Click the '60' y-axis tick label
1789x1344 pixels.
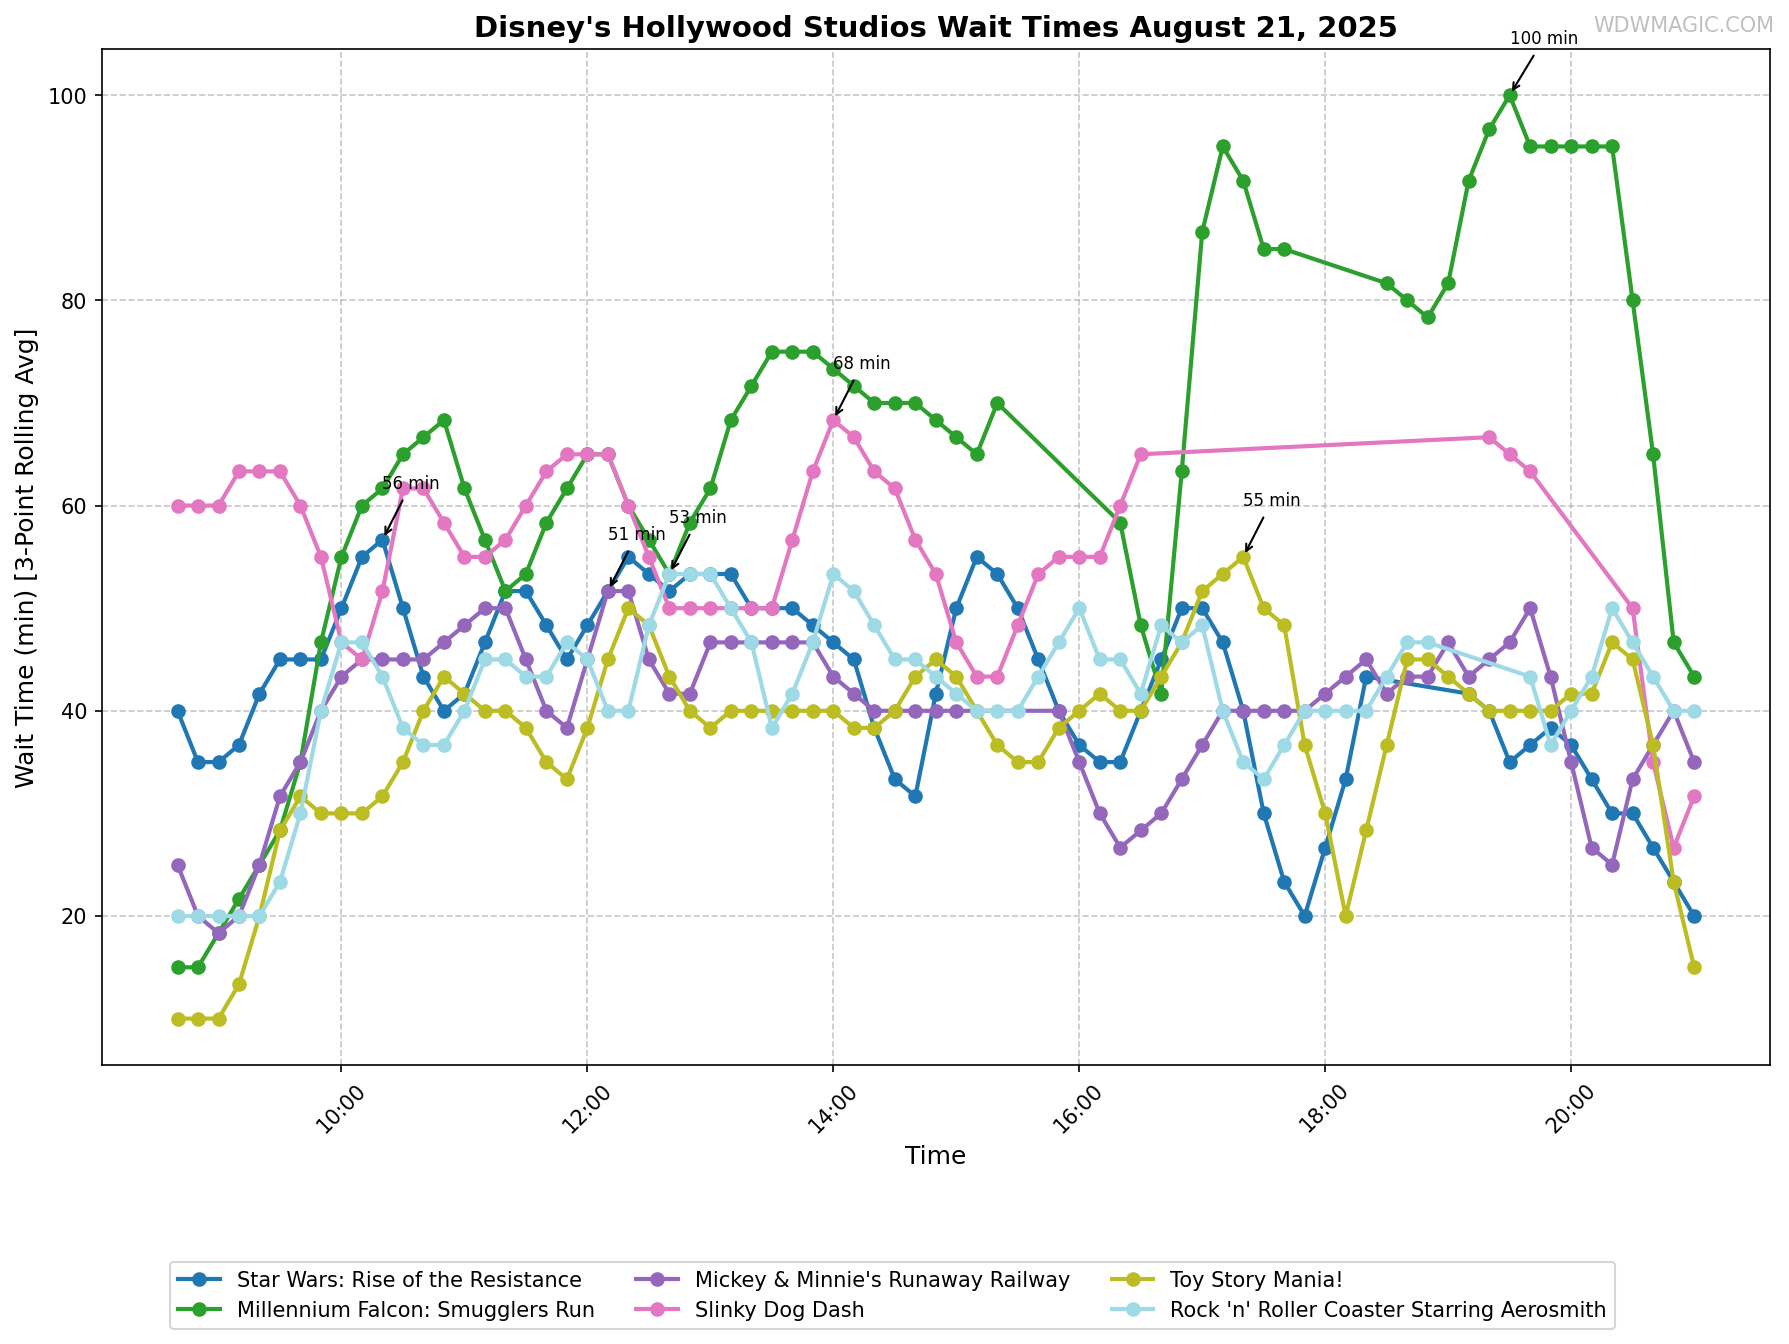76,506
